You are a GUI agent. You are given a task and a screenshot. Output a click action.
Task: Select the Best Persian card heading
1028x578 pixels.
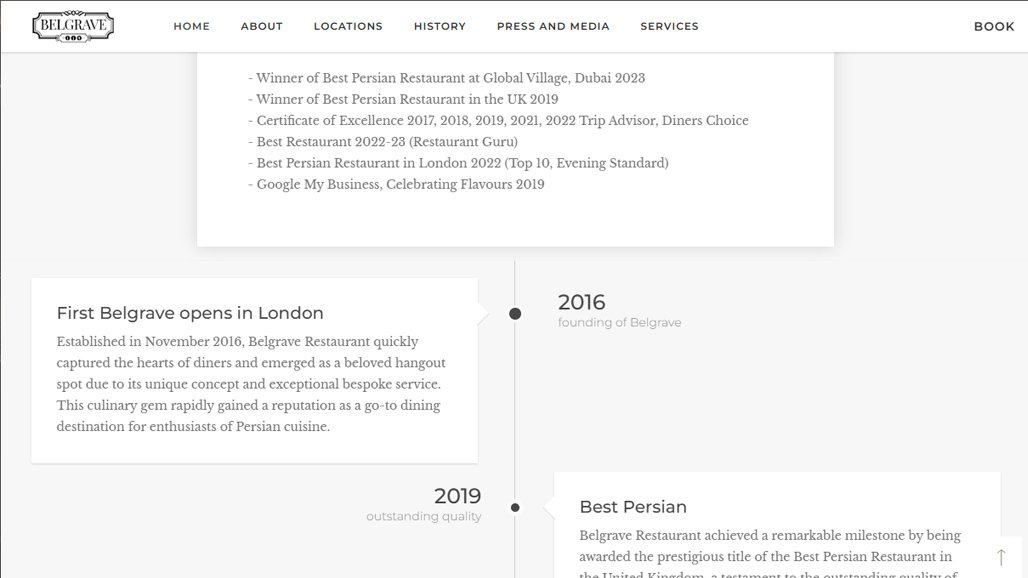(633, 507)
